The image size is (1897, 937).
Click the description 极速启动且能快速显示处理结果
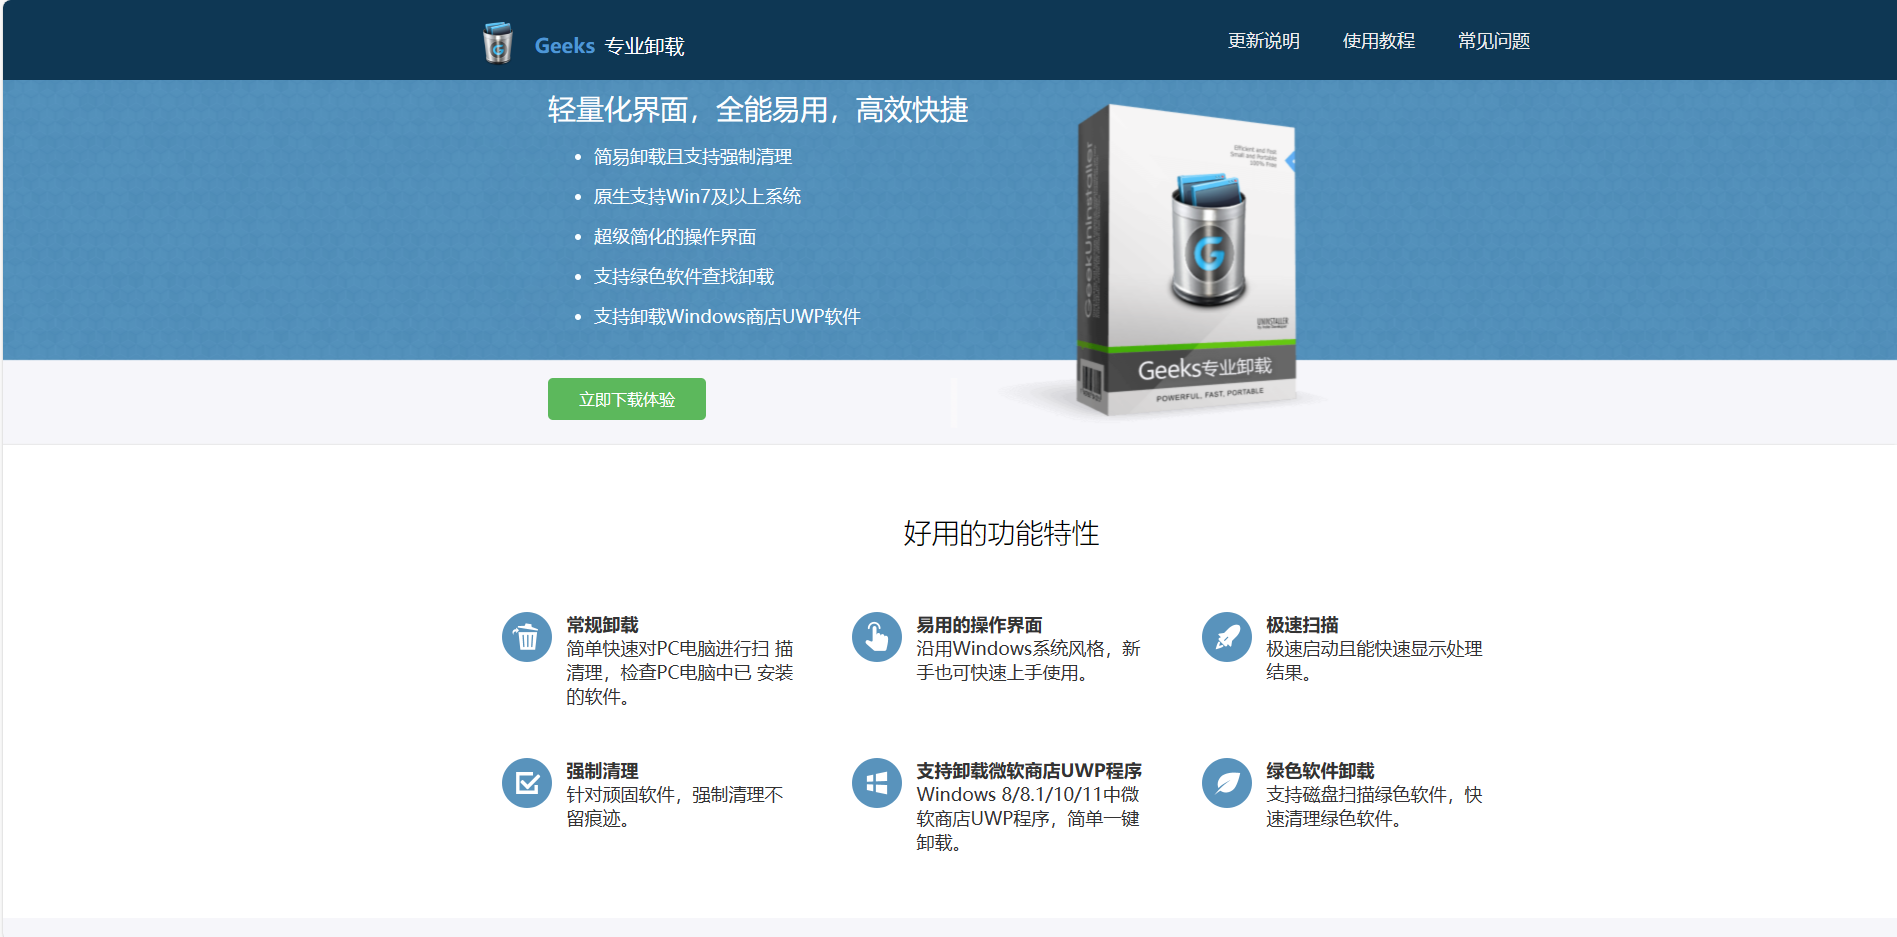pyautogui.click(x=1374, y=661)
